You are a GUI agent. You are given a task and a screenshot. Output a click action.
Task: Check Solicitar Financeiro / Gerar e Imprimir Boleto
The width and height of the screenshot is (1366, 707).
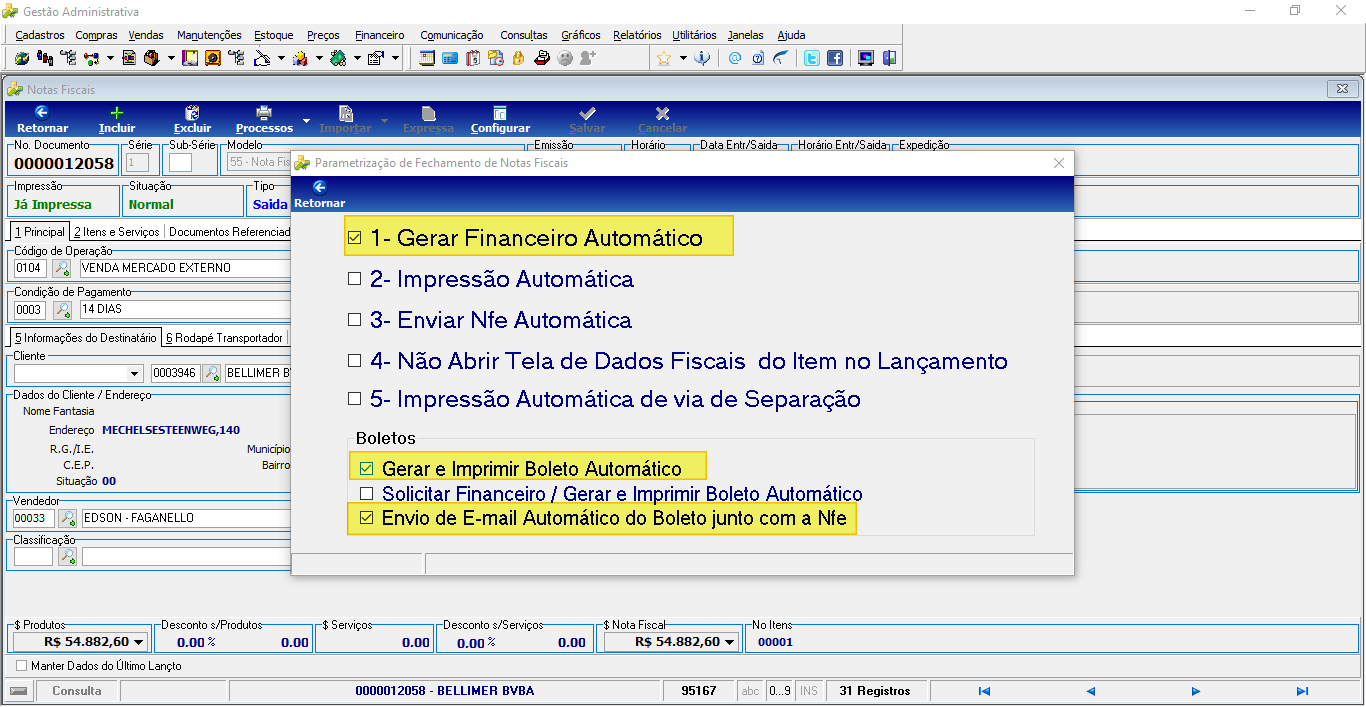tap(366, 494)
